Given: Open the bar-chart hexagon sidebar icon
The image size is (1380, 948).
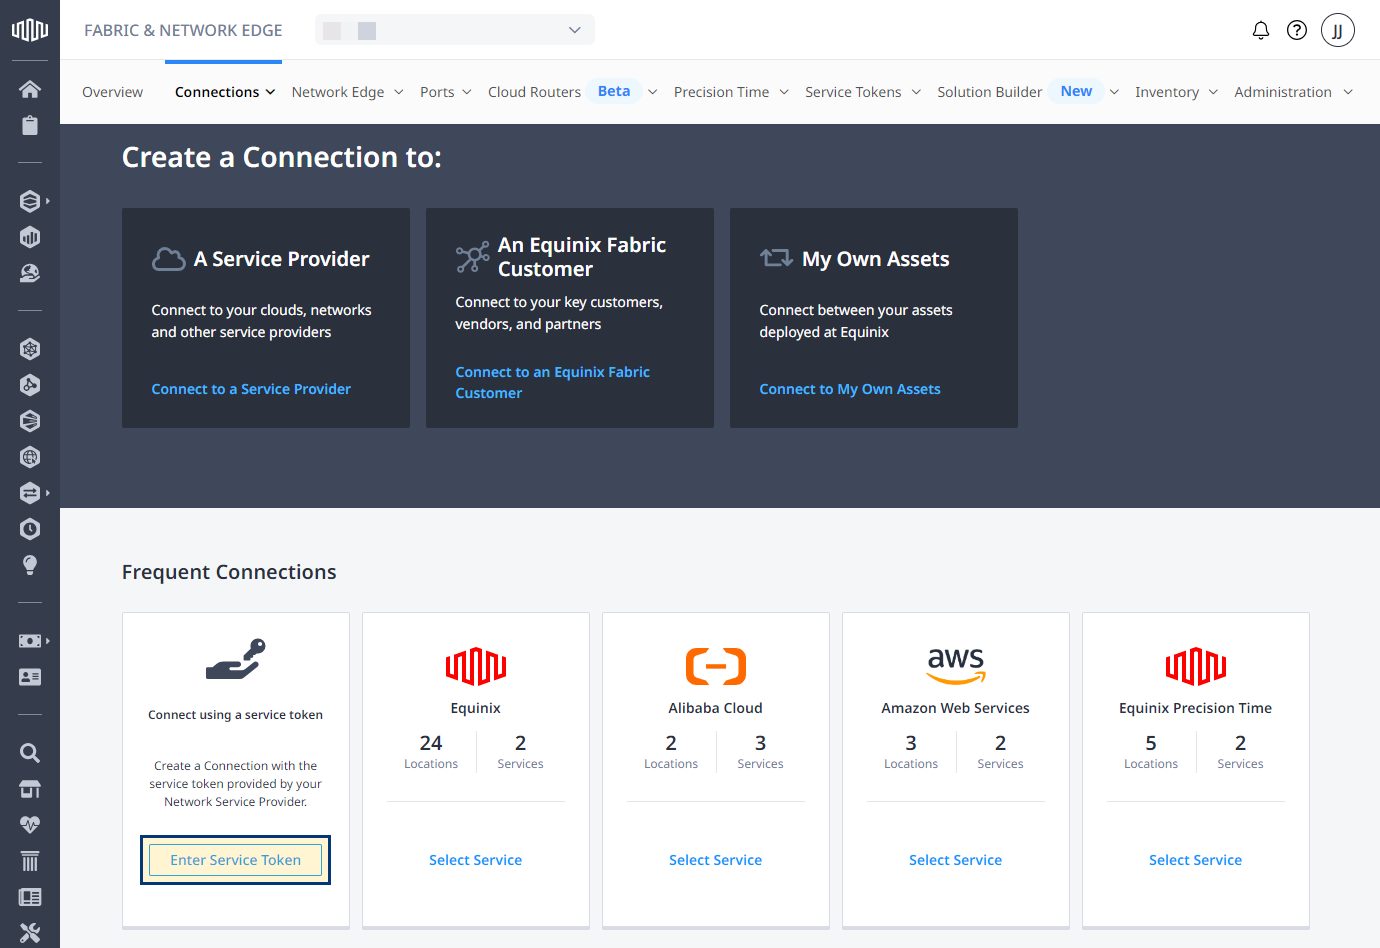Looking at the screenshot, I should (x=30, y=237).
